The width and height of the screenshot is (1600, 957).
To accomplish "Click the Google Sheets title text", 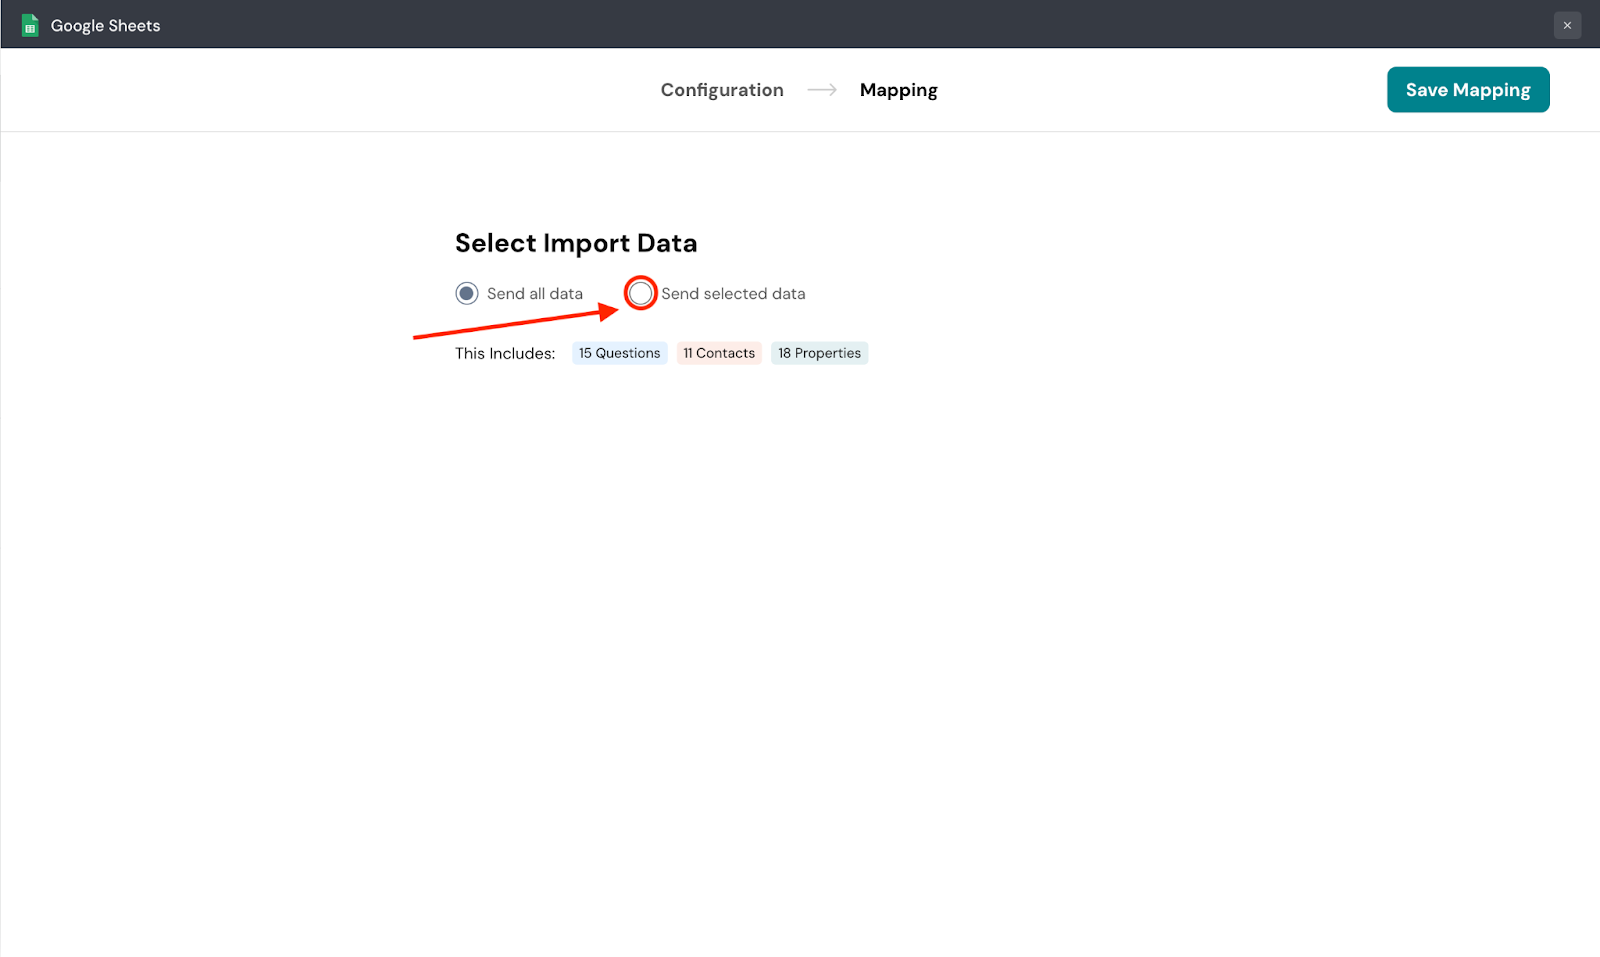I will tap(105, 25).
